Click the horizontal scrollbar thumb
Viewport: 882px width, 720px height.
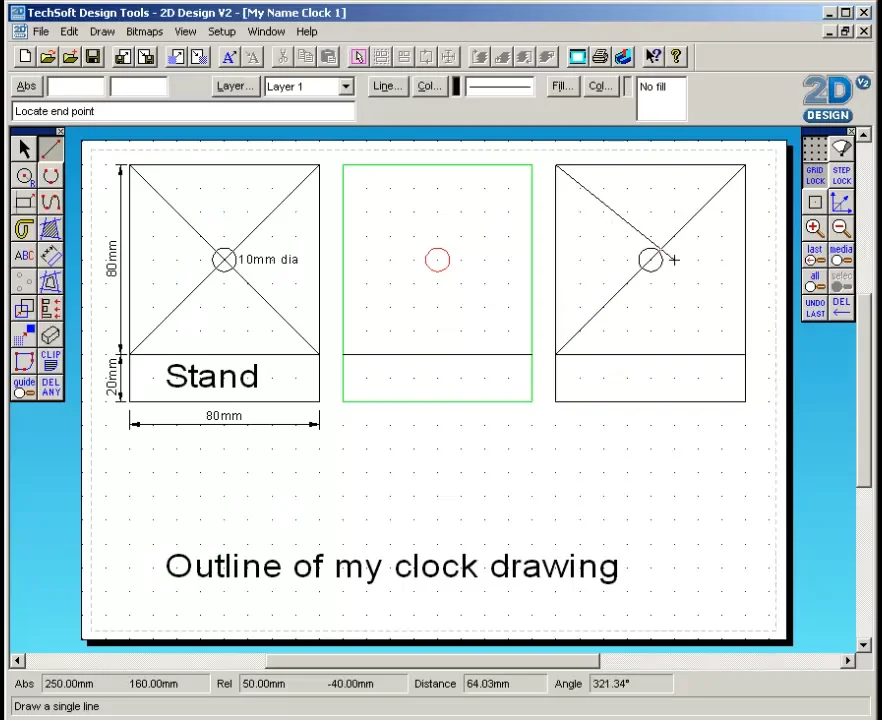pos(432,660)
